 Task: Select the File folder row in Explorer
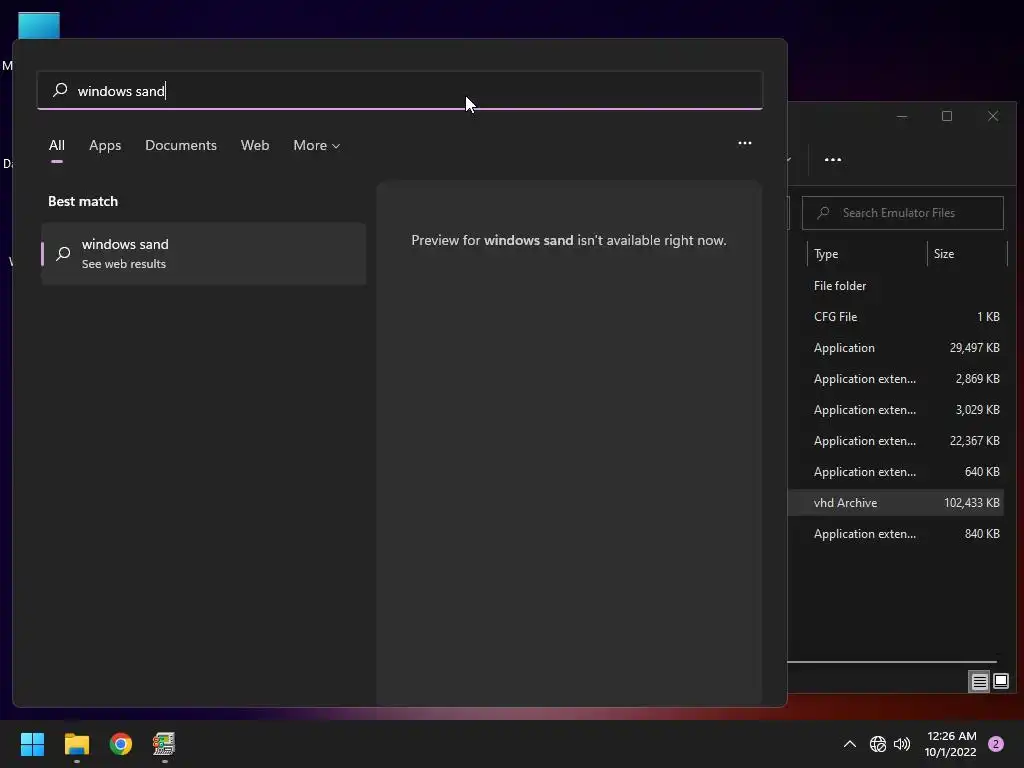[895, 285]
